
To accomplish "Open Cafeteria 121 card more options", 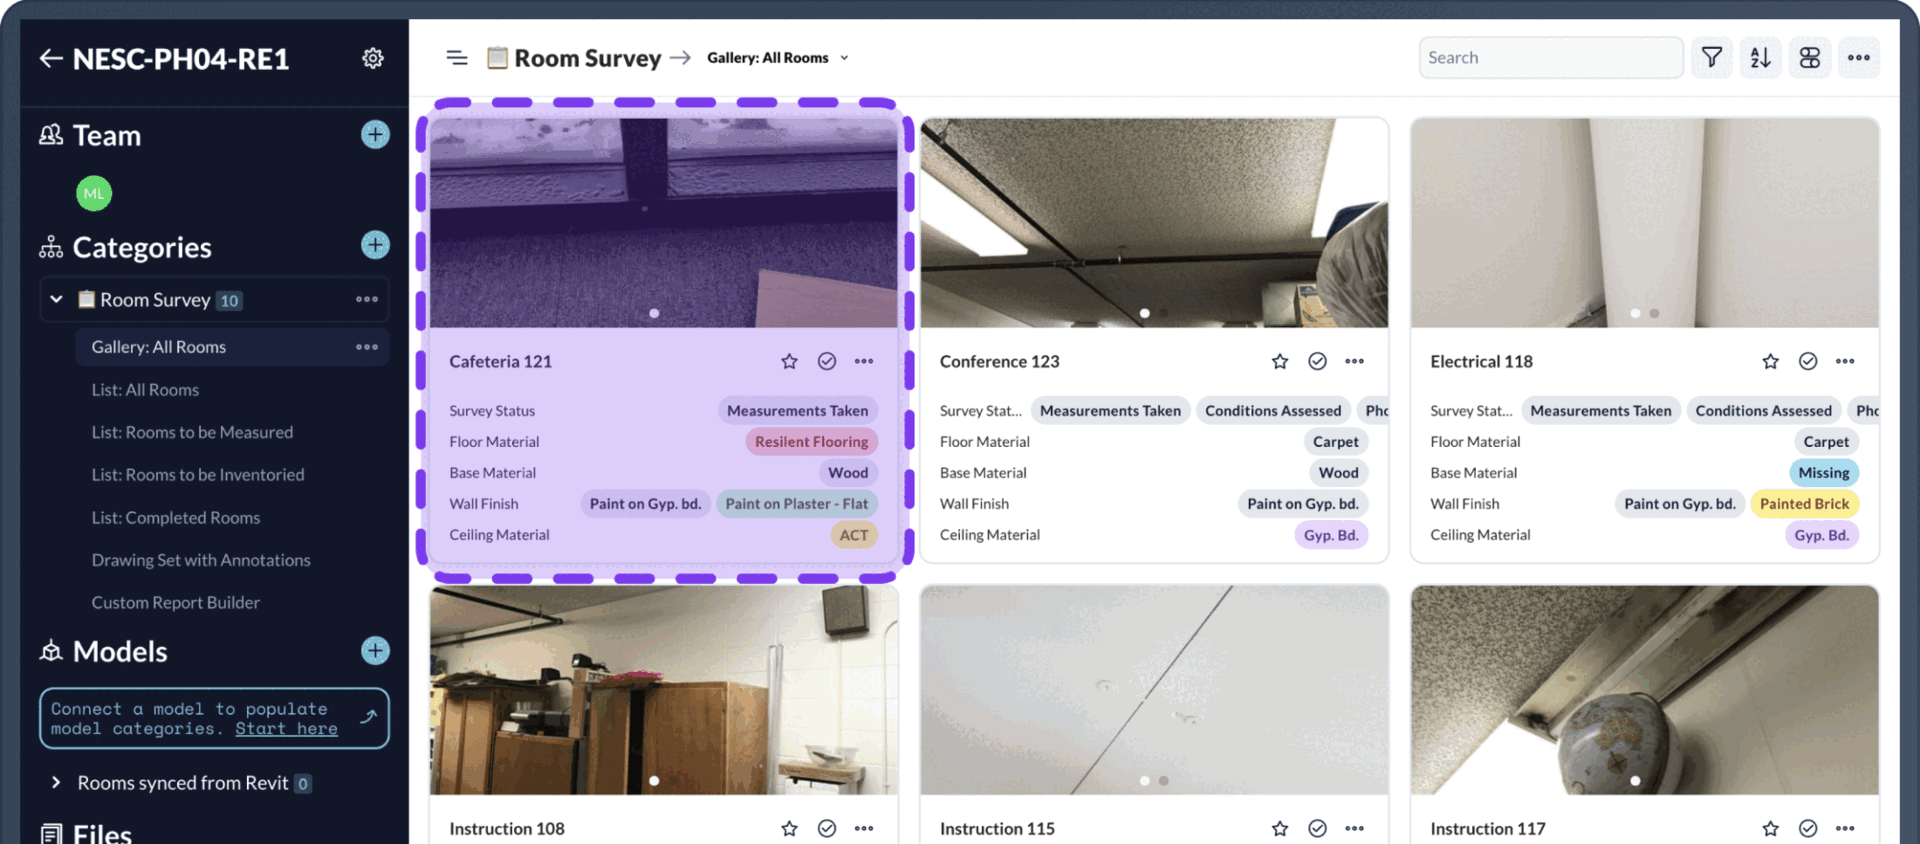I will tap(864, 361).
